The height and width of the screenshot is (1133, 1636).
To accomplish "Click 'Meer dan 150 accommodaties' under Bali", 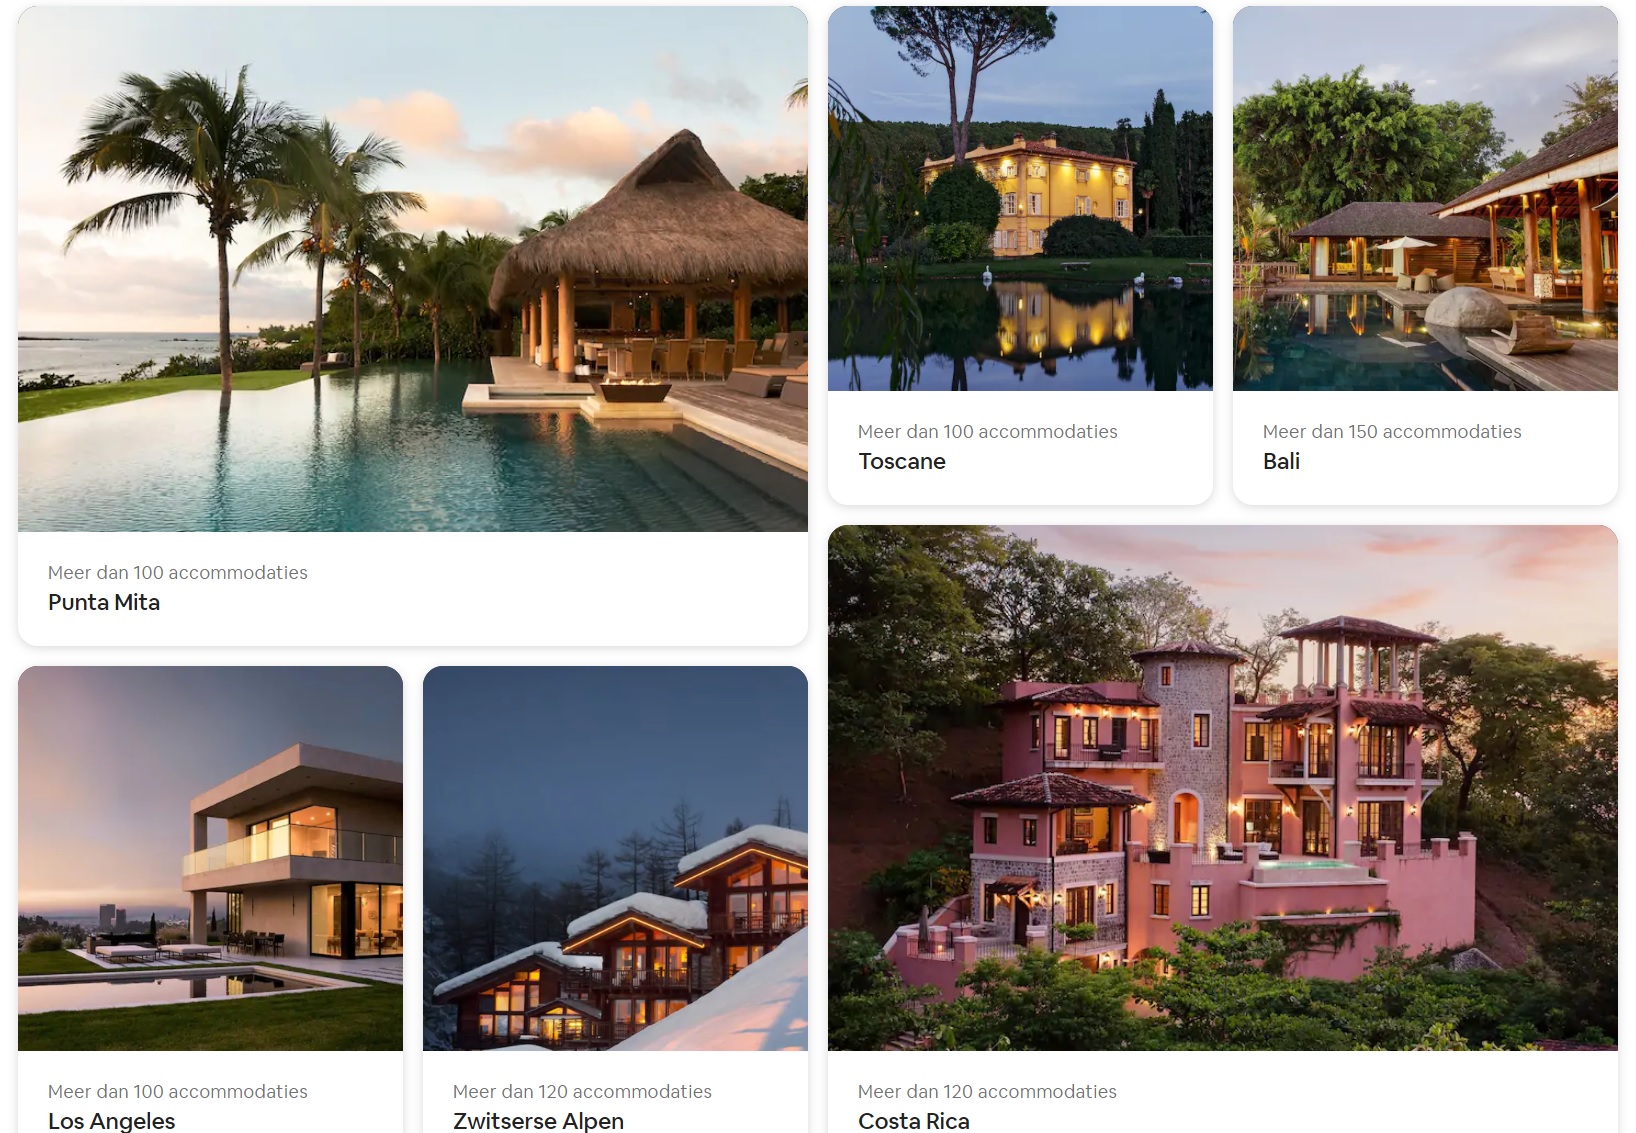I will [1392, 431].
